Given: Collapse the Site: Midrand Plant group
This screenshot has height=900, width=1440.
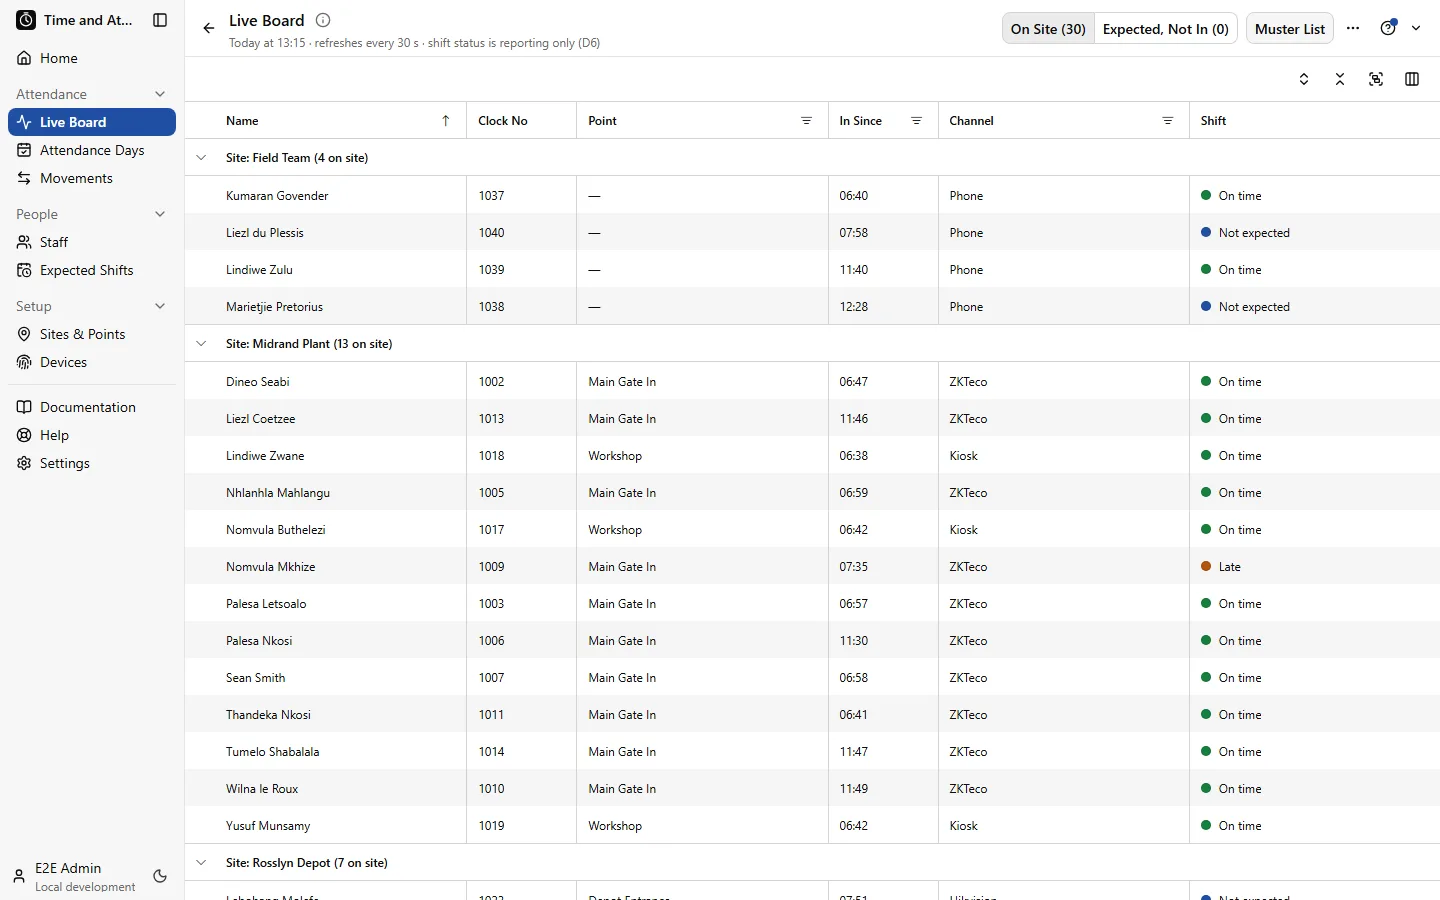Looking at the screenshot, I should (201, 344).
